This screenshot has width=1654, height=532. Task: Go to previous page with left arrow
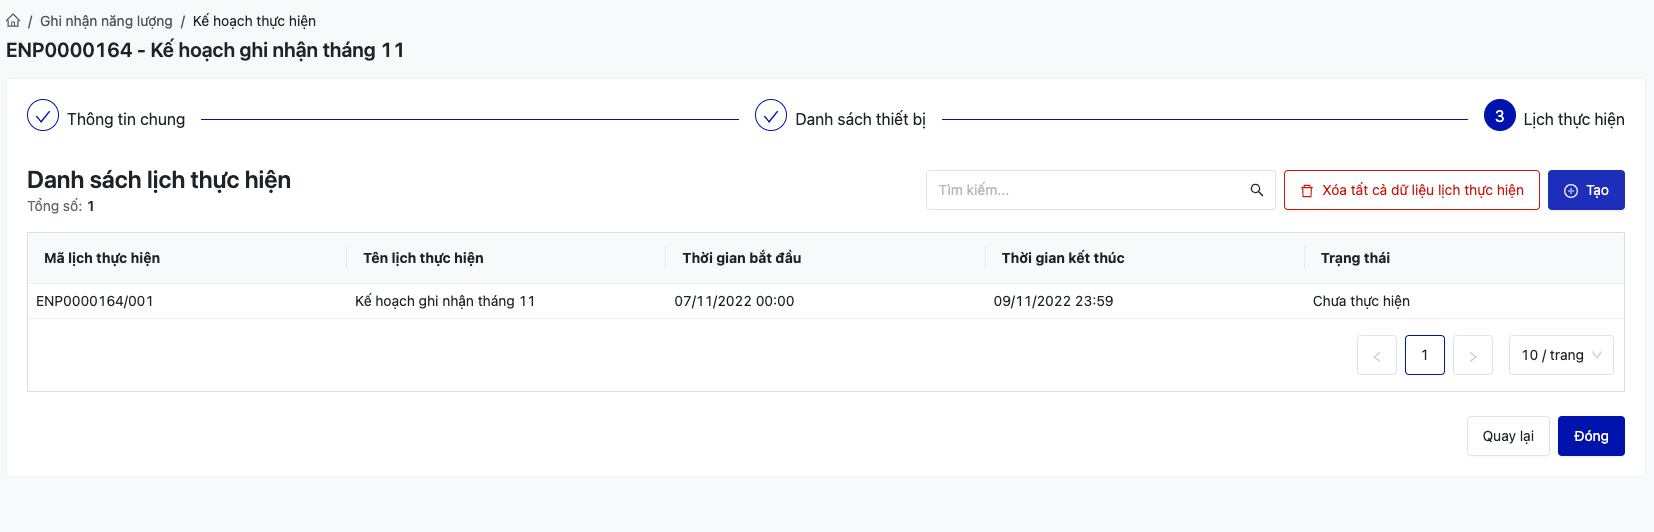(x=1377, y=355)
